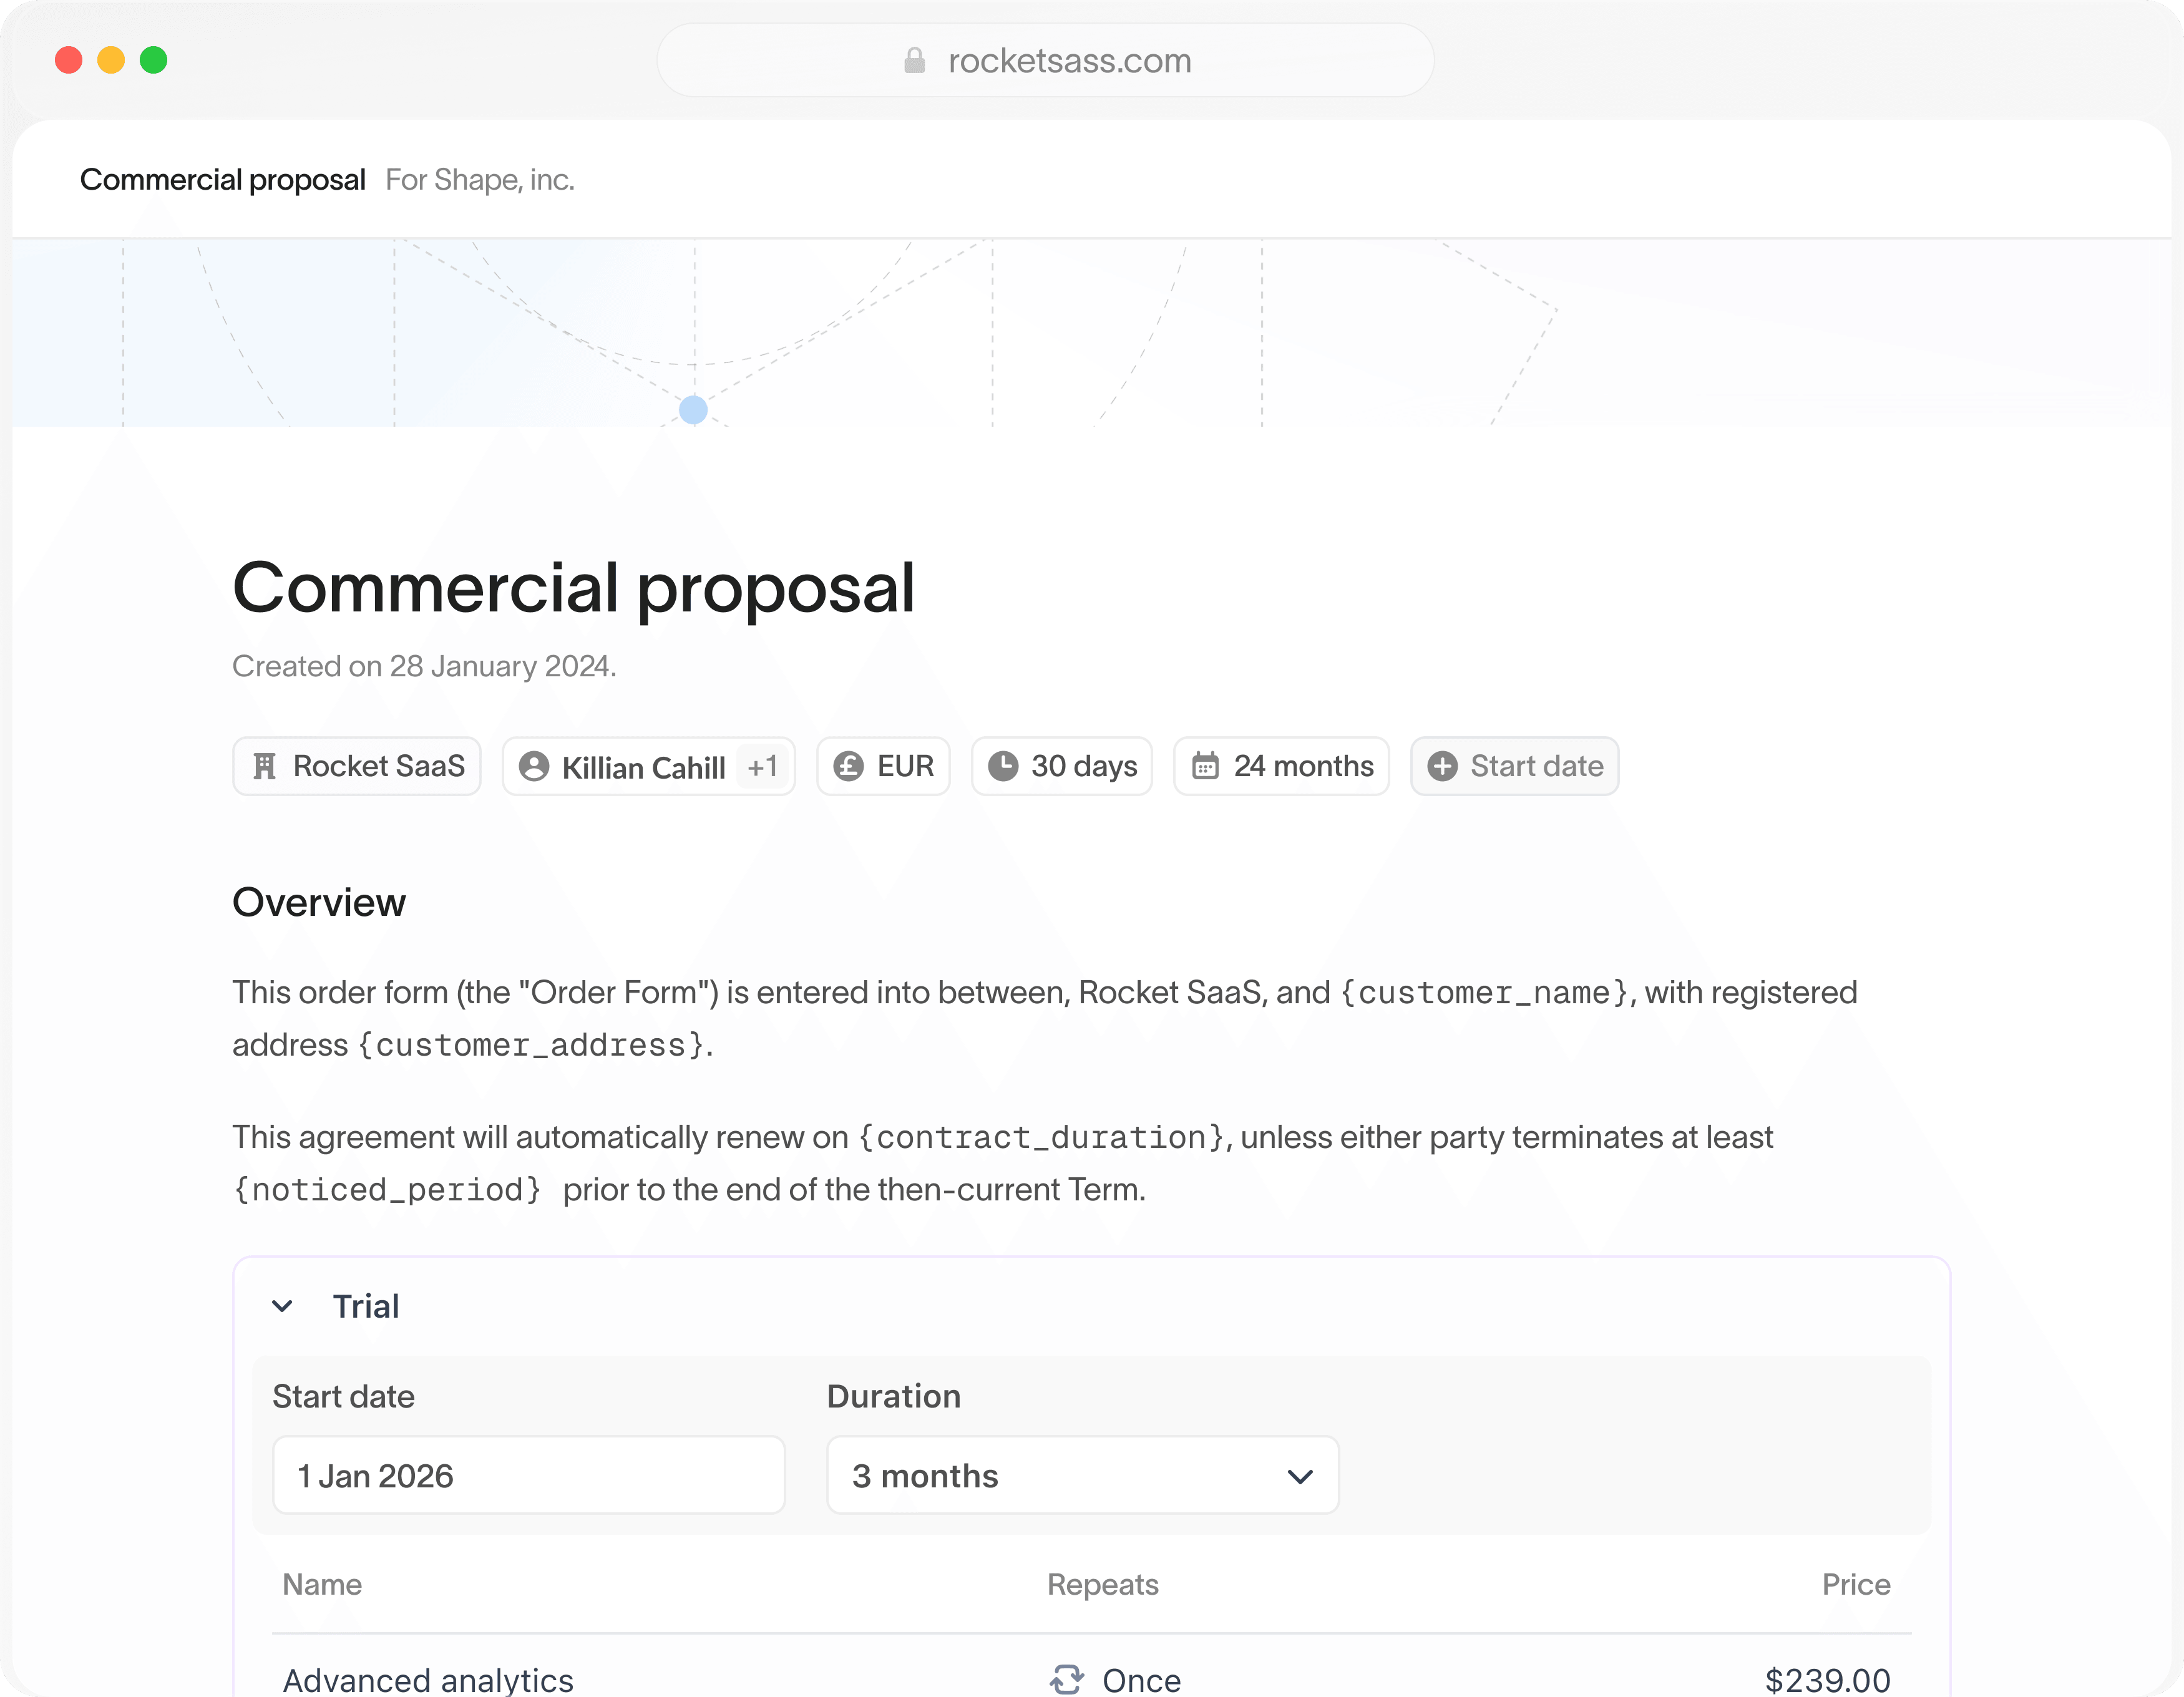Collapse the Trial section chevron

pos(282,1306)
